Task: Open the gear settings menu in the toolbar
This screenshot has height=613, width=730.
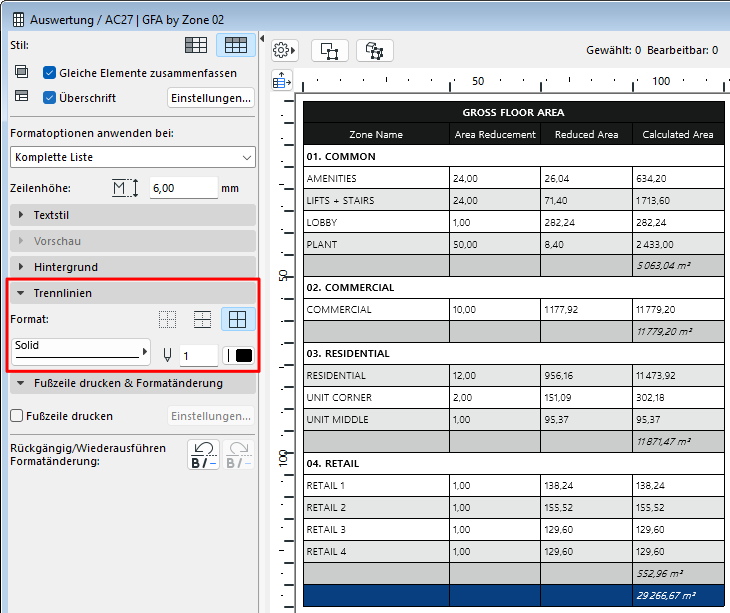Action: coord(285,50)
